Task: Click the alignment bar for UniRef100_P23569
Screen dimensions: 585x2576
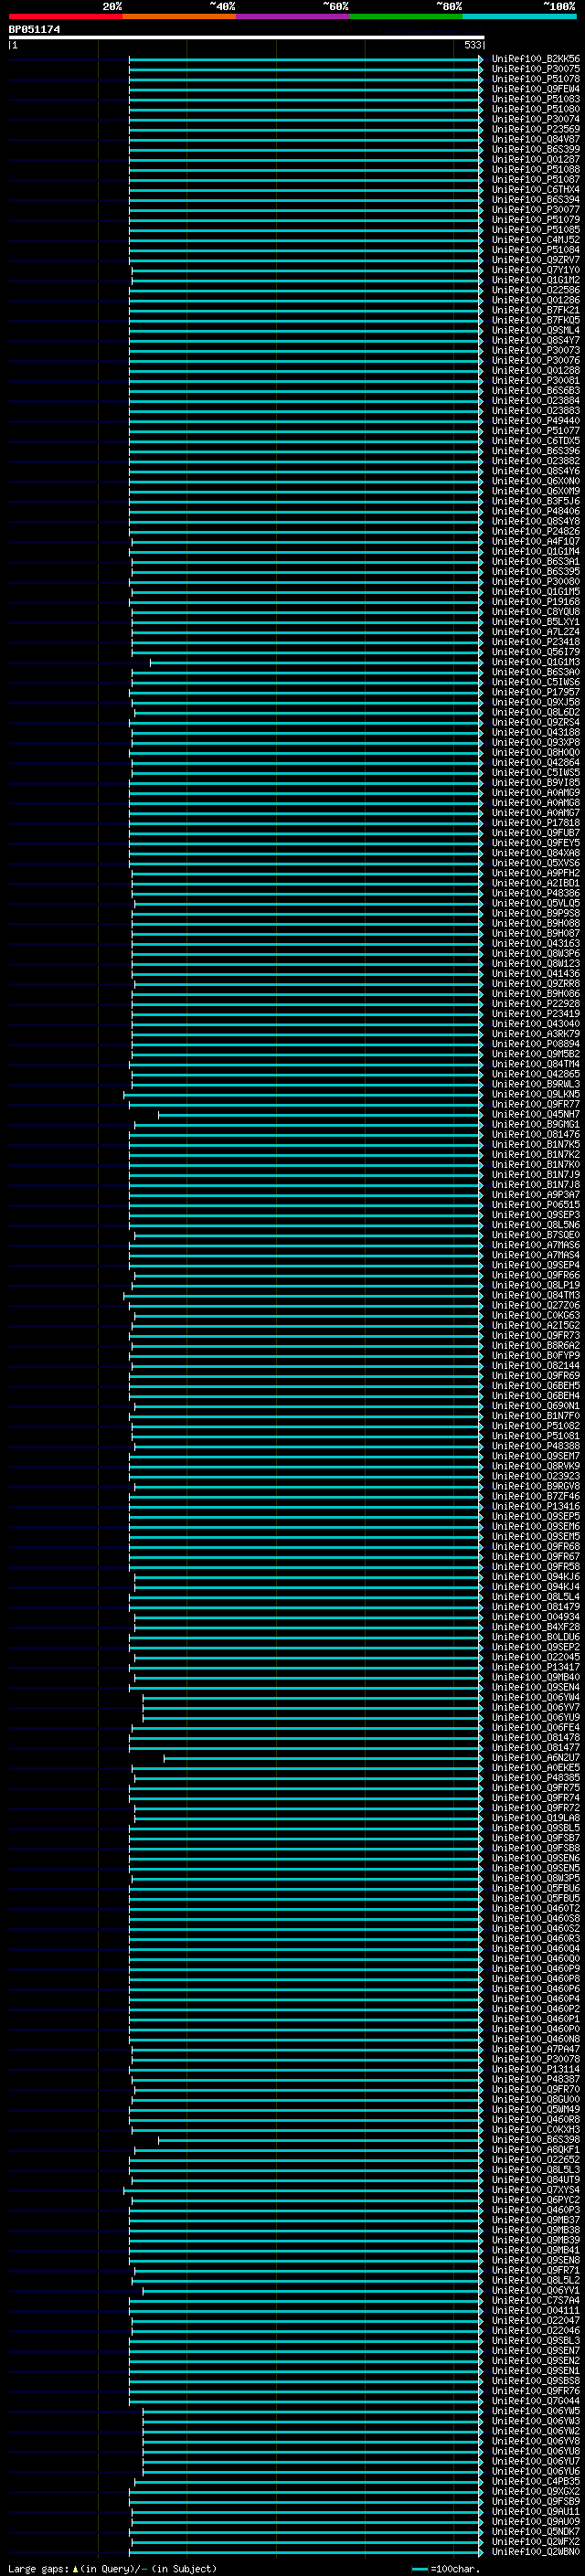Action: pyautogui.click(x=305, y=129)
